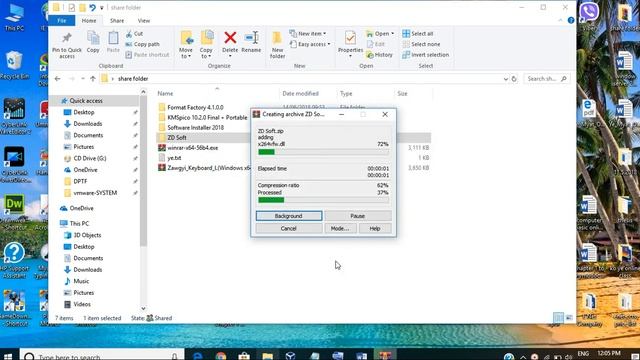
Task: Select This PC in navigation pane
Action: (79, 224)
